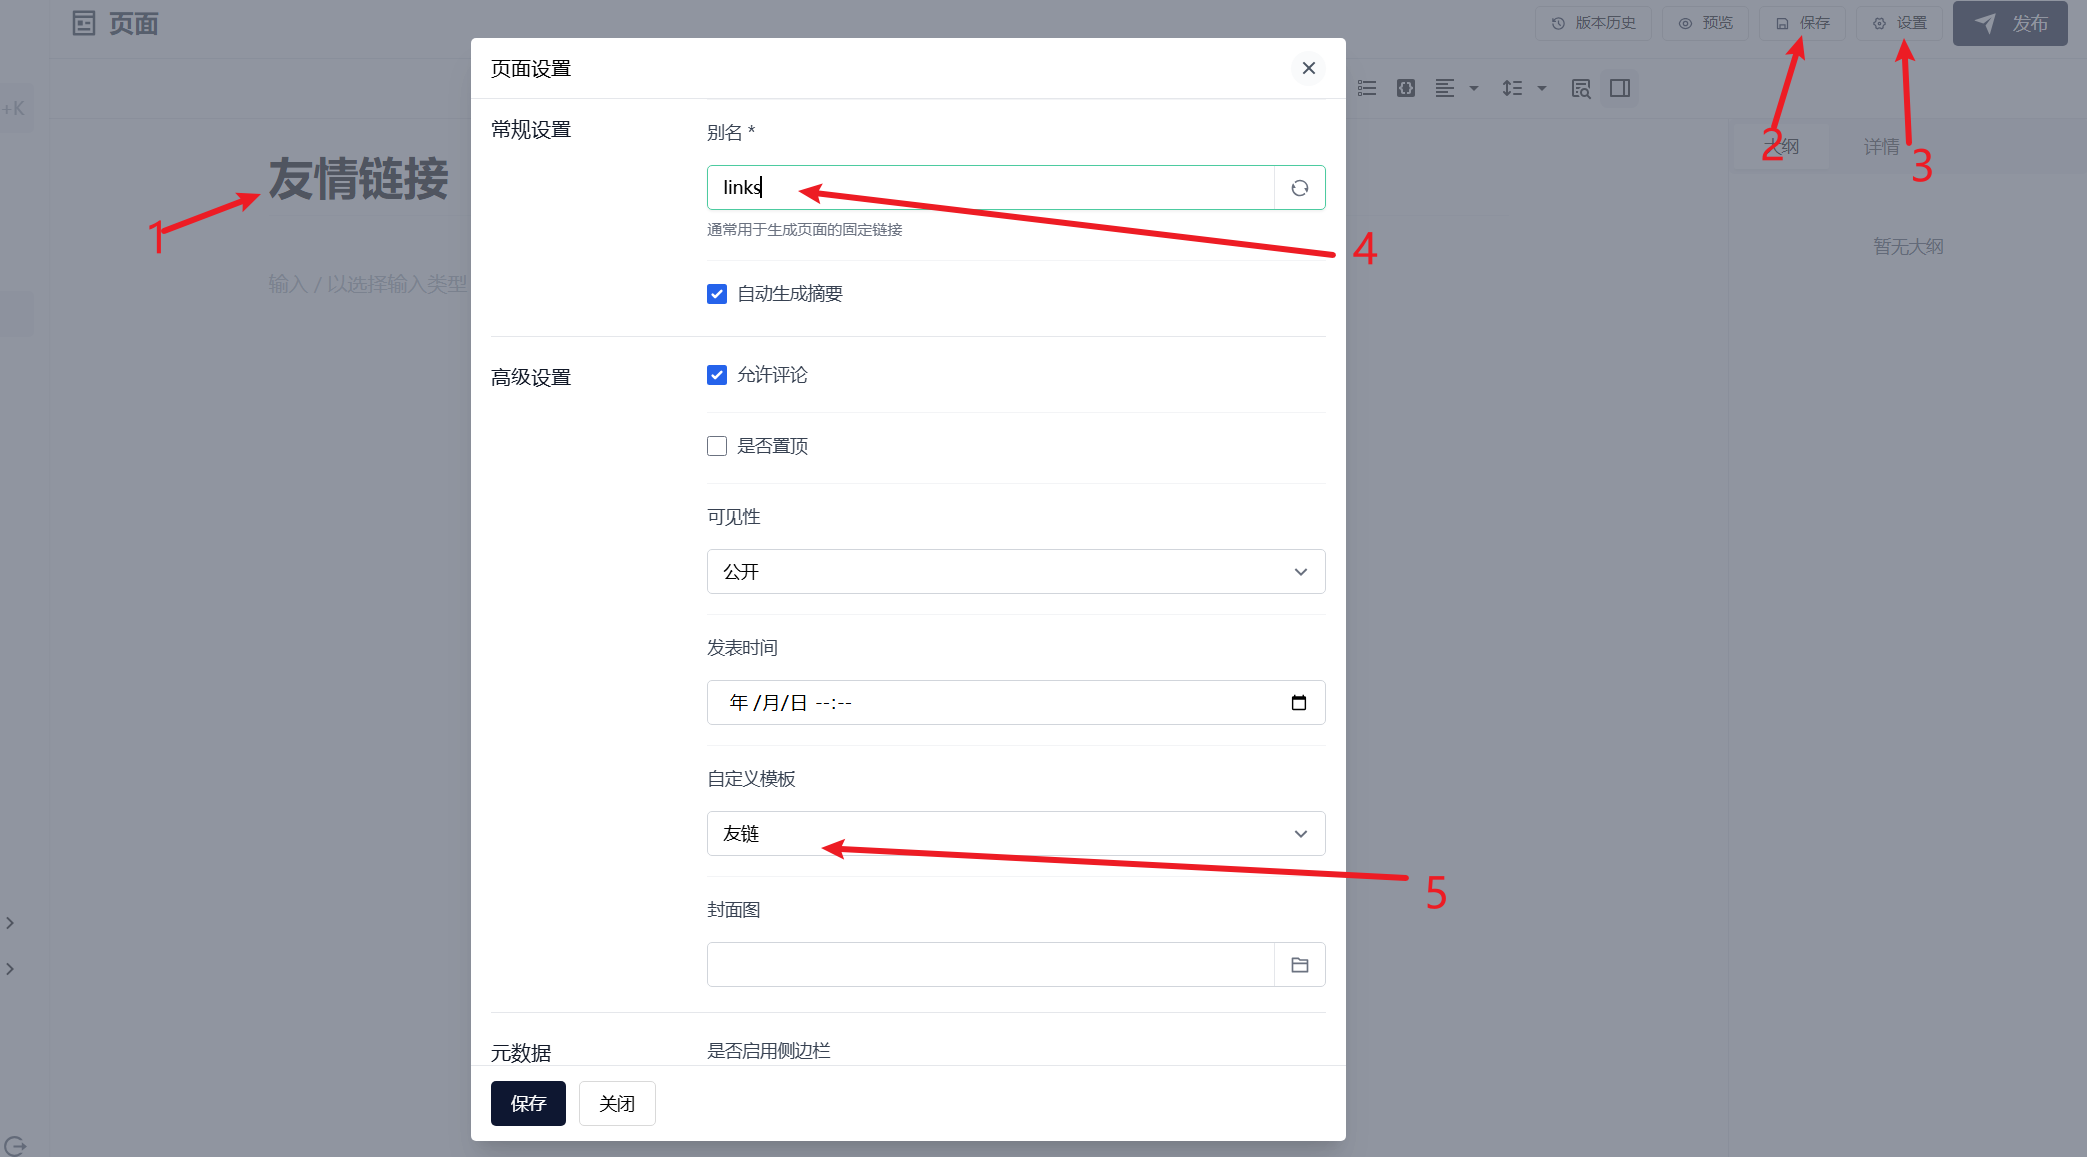
Task: Enable the 是否置顶 checkbox
Action: pos(717,446)
